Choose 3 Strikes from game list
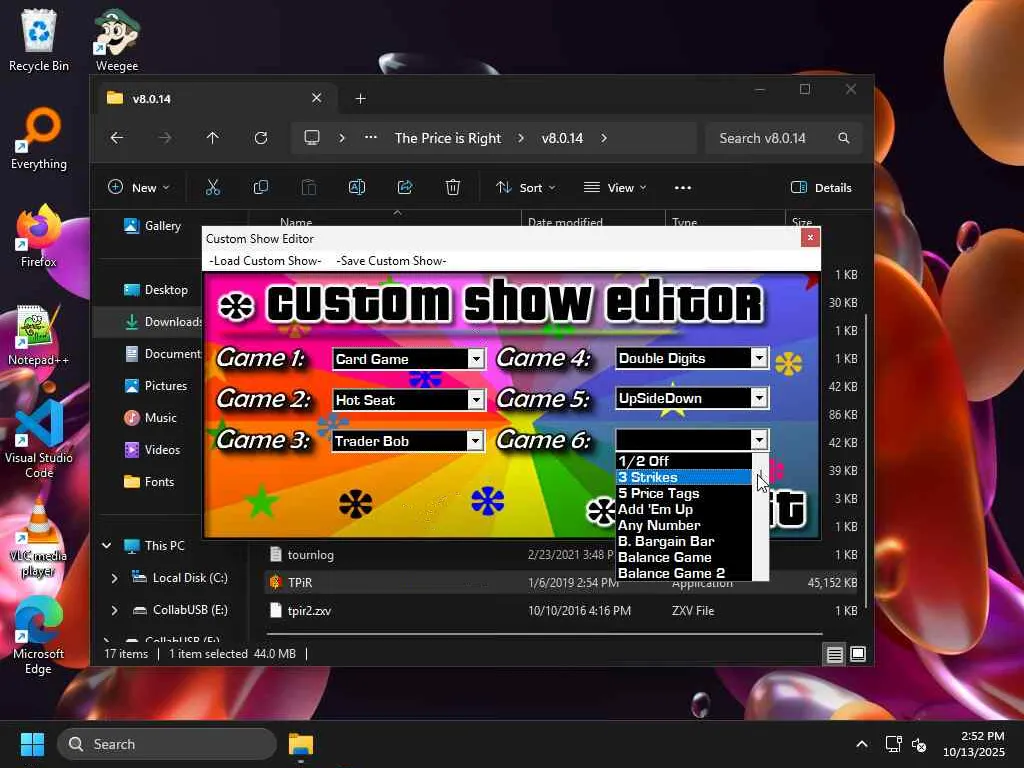The image size is (1024, 768). (684, 477)
